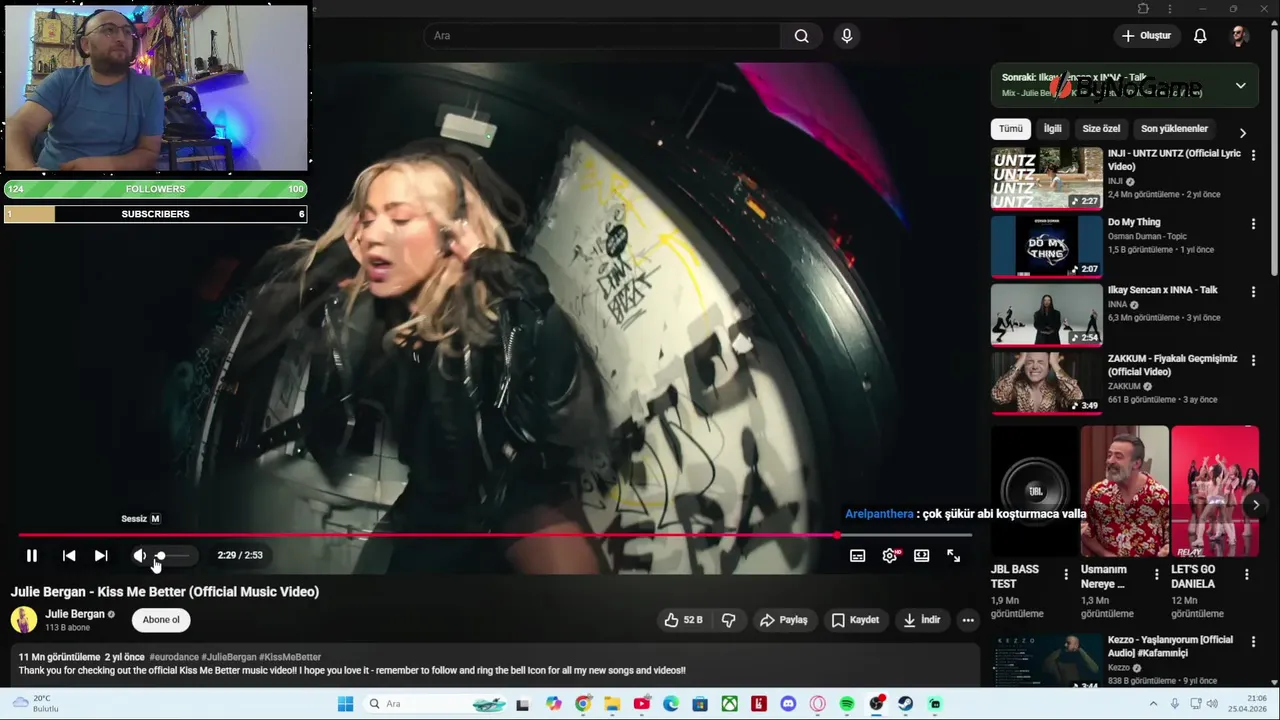Click the magnifier search button

(x=801, y=36)
